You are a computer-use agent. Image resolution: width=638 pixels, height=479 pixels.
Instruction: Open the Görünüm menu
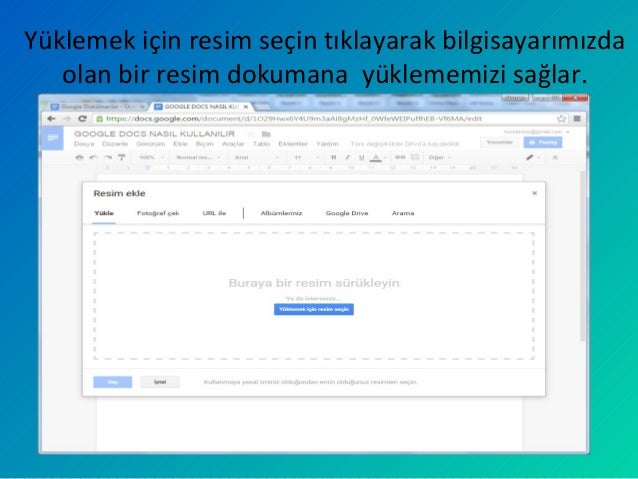point(151,144)
